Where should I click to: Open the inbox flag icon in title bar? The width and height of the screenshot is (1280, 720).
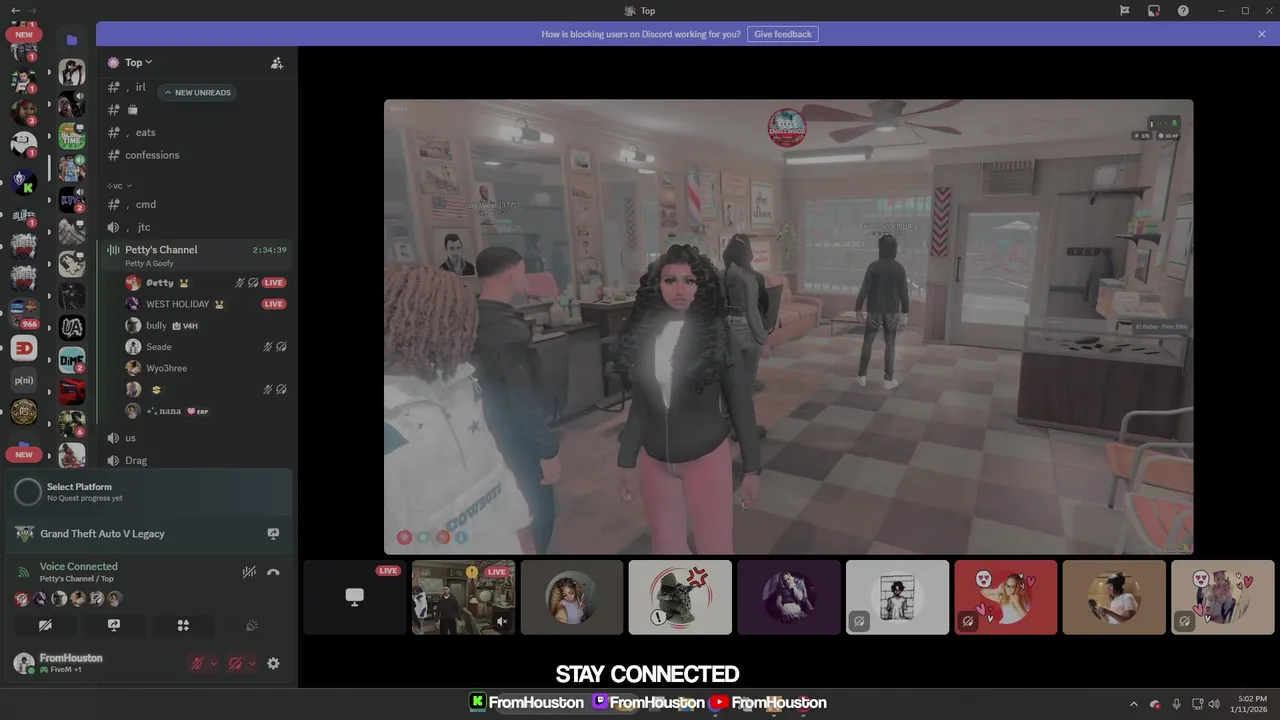[1124, 11]
